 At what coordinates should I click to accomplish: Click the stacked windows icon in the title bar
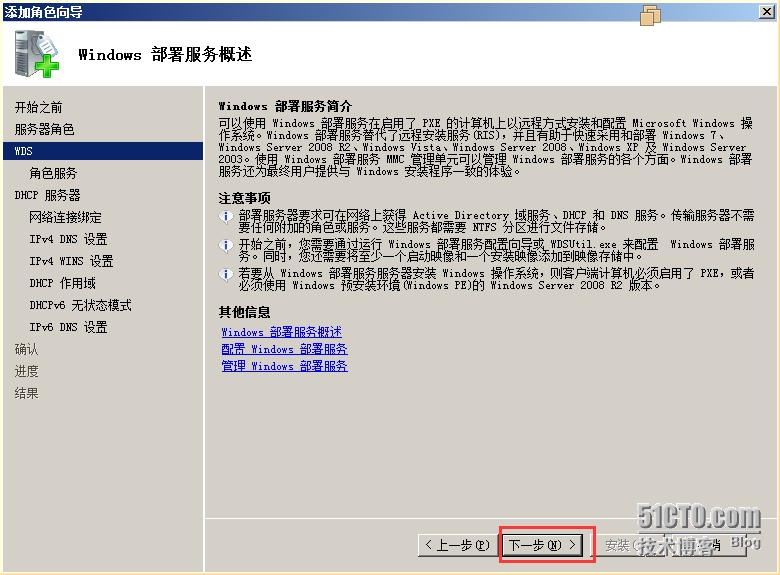(650, 15)
